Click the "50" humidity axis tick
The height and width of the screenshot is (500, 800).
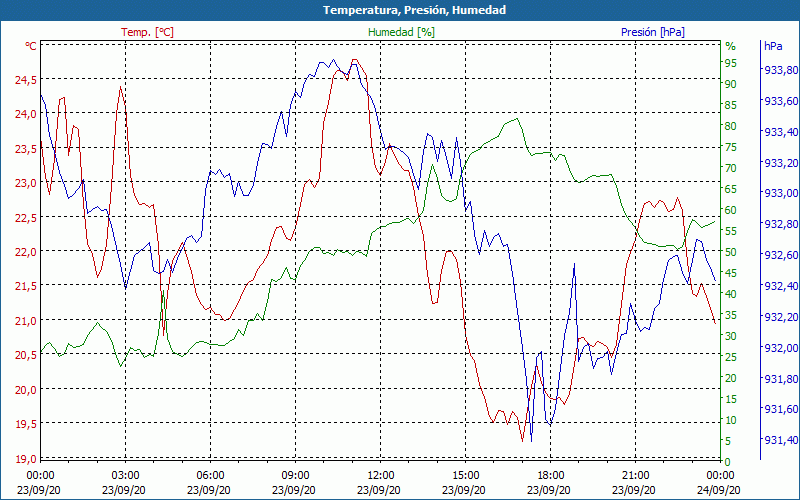click(731, 252)
